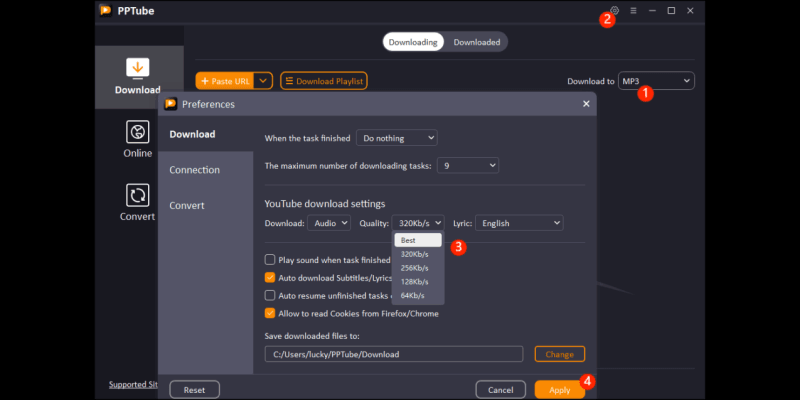
Task: Expand the Lyric language English dropdown
Action: click(x=519, y=223)
